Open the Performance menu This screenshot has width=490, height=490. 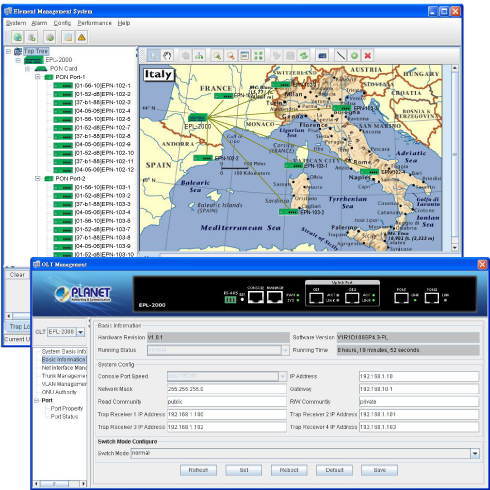click(94, 23)
